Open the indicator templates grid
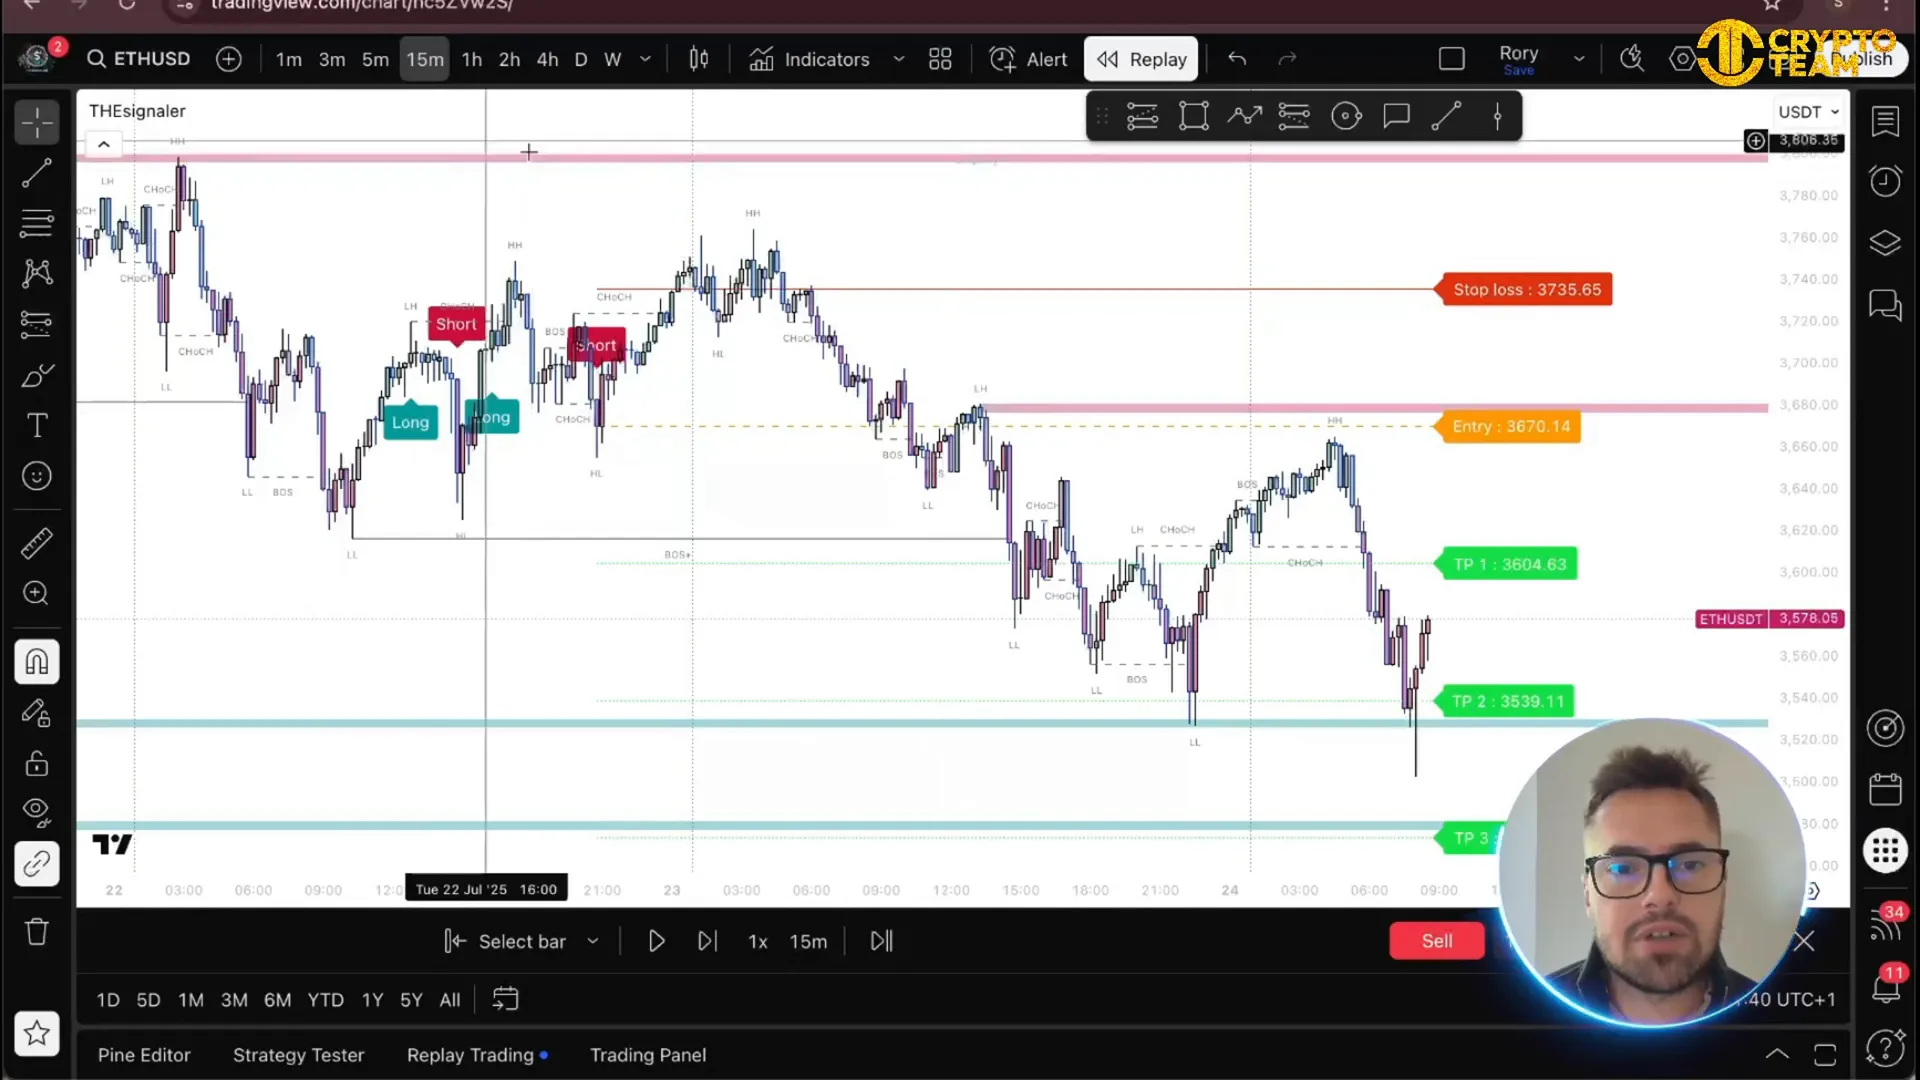Viewport: 1920px width, 1080px height. 940,59
